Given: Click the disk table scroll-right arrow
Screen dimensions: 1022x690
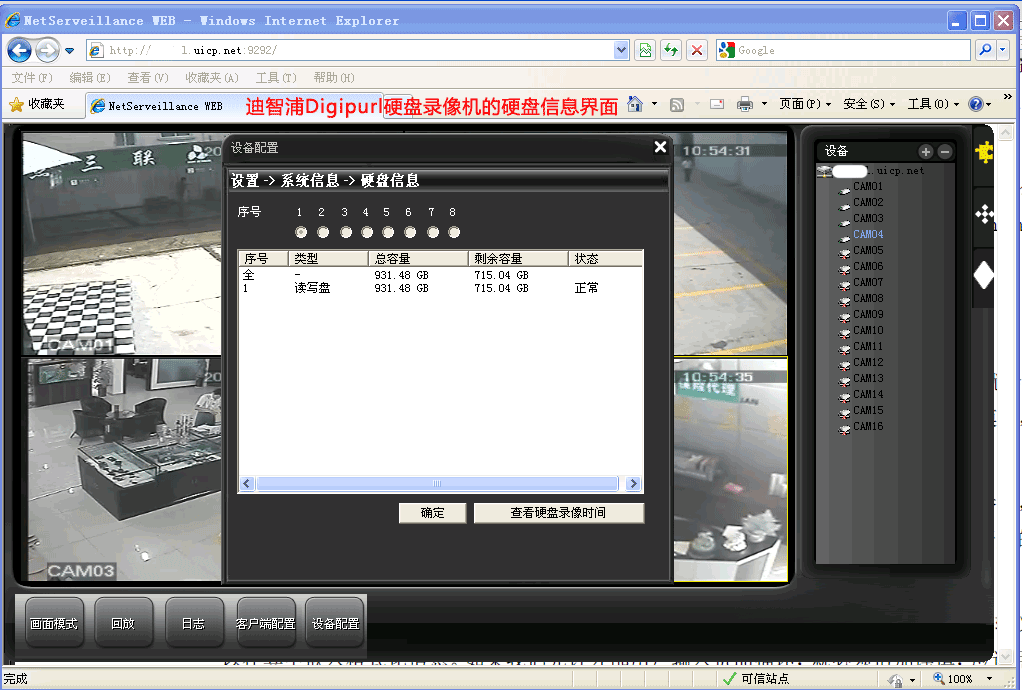Looking at the screenshot, I should [x=633, y=483].
